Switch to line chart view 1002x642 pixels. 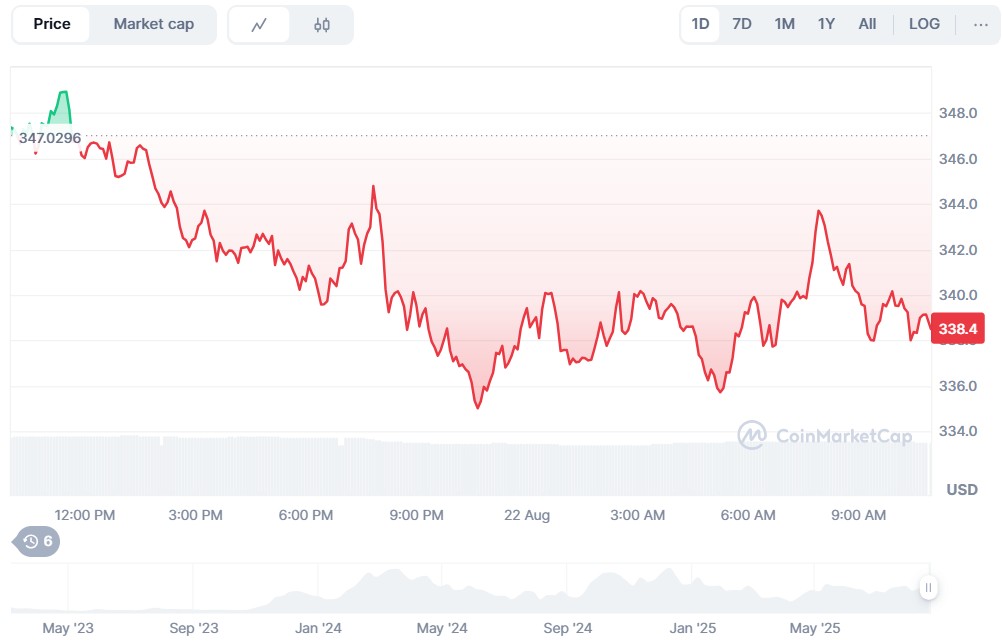259,25
